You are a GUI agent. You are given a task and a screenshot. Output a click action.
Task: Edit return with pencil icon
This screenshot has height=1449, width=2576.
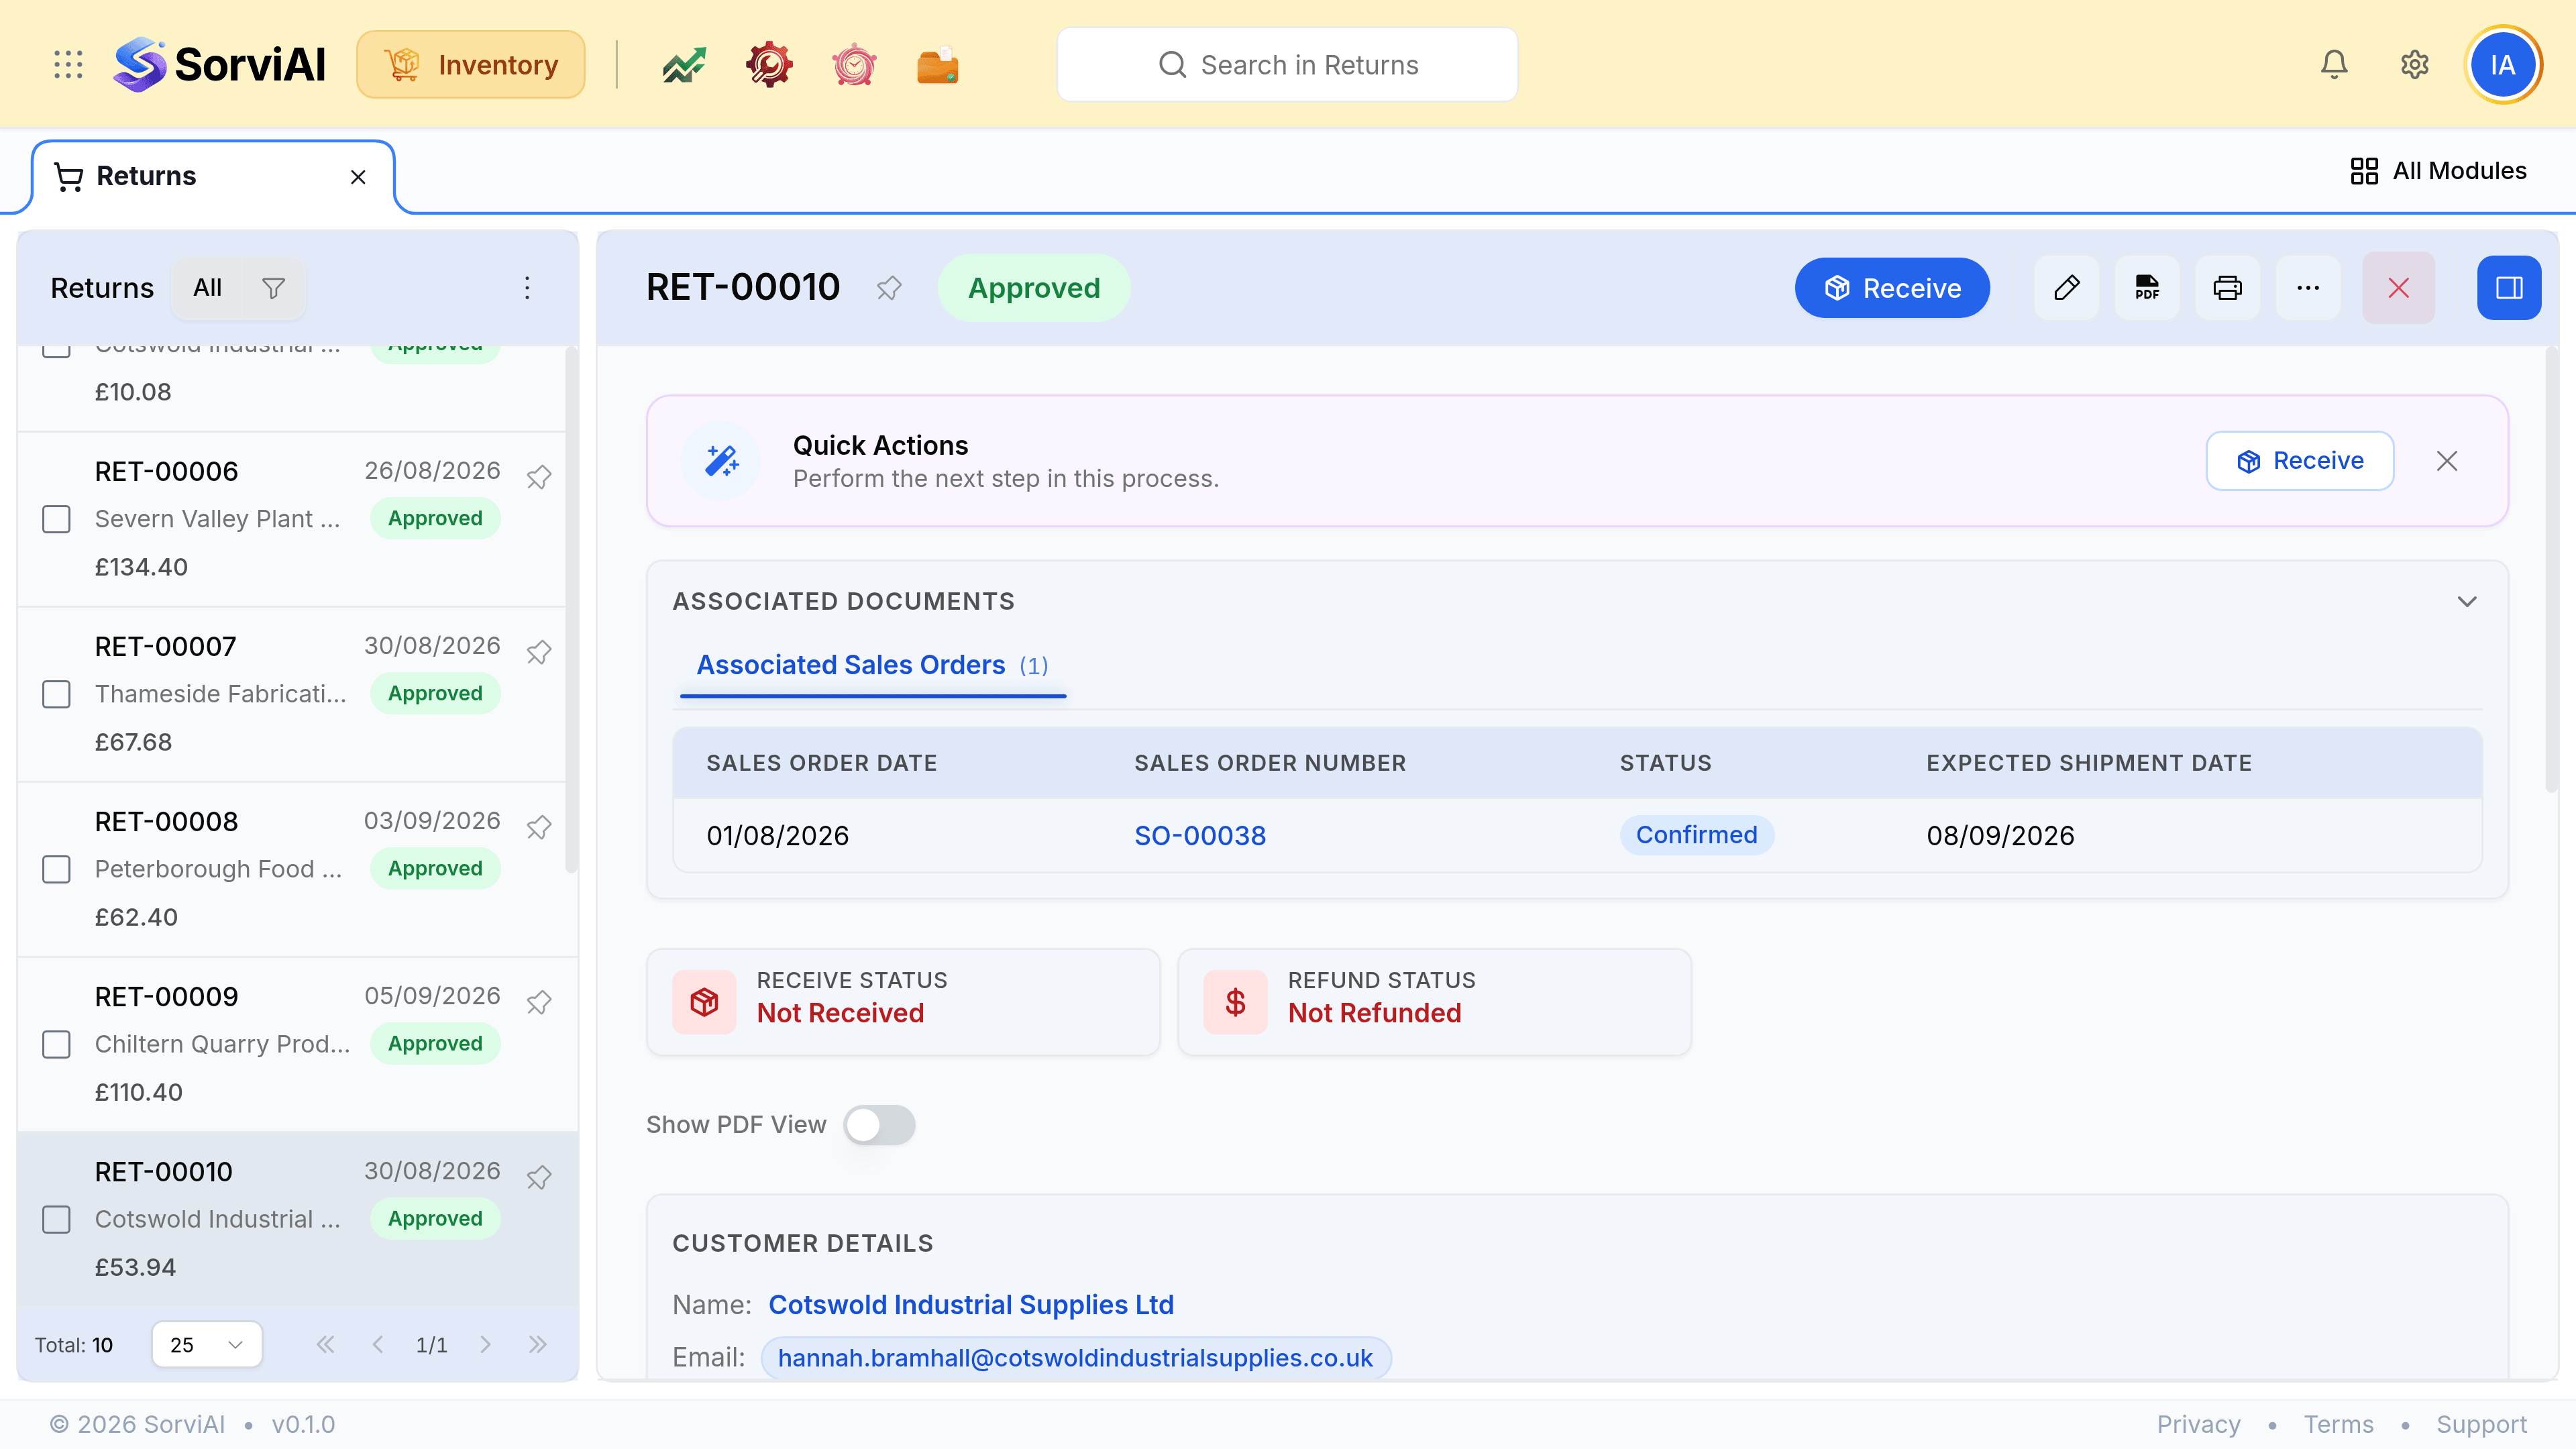tap(2067, 288)
